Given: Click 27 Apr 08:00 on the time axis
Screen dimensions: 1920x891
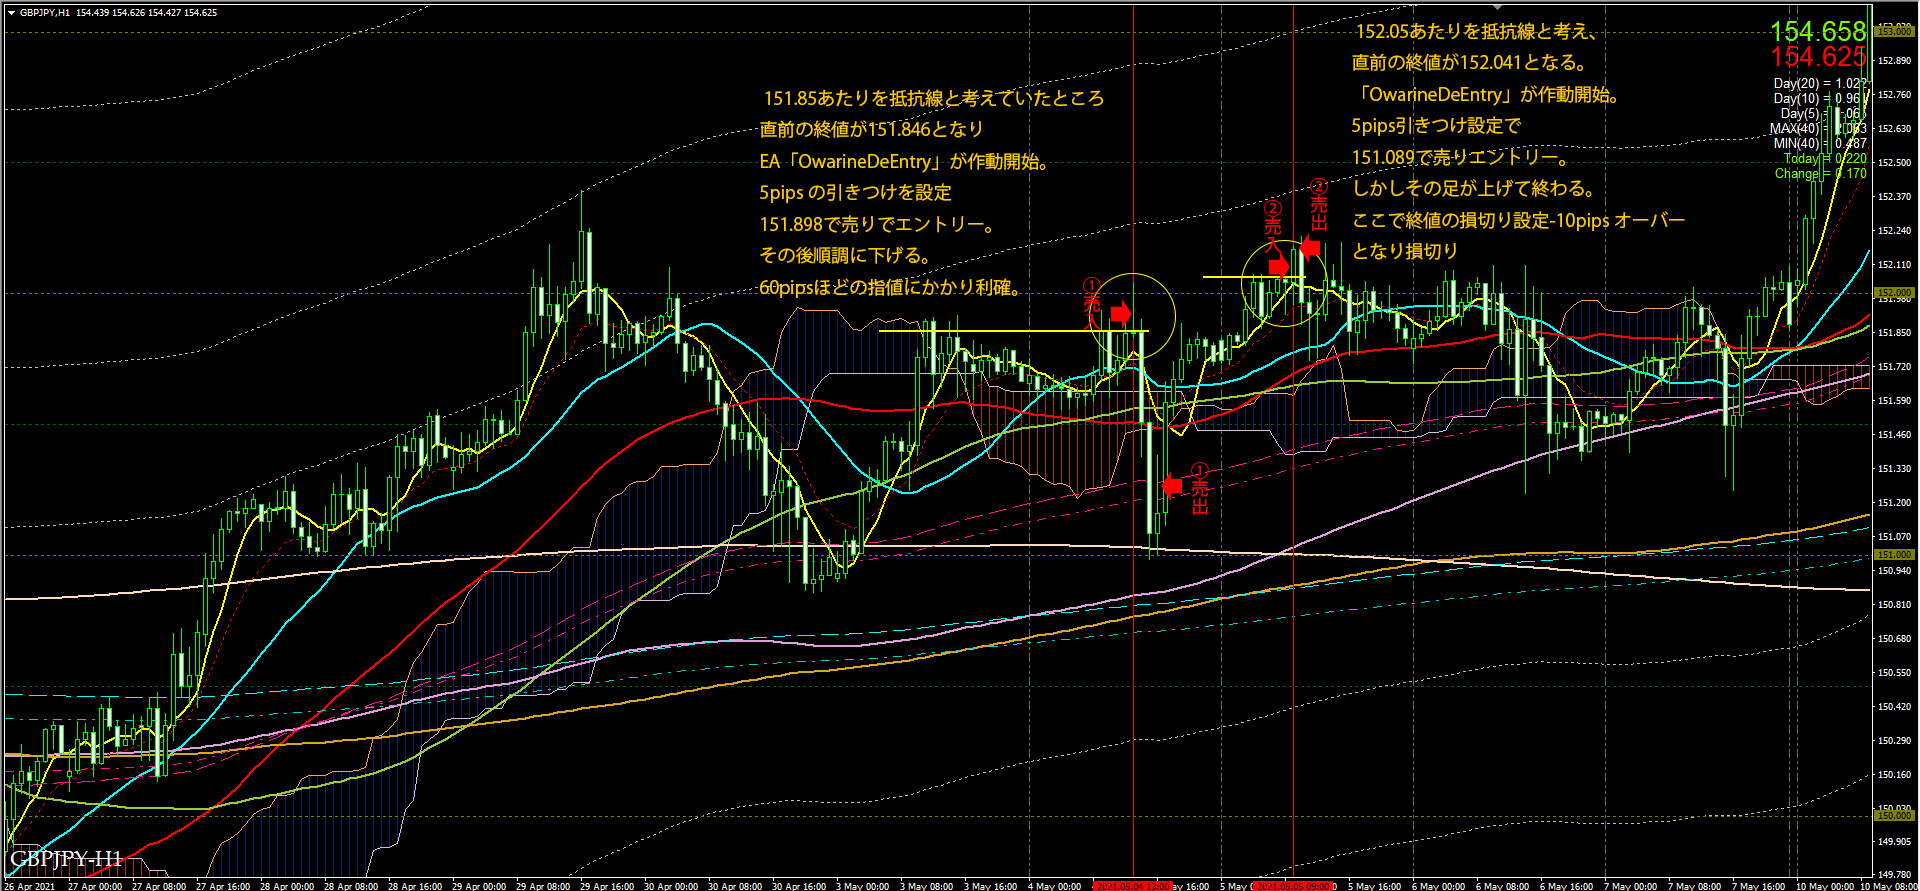Looking at the screenshot, I should pyautogui.click(x=159, y=886).
